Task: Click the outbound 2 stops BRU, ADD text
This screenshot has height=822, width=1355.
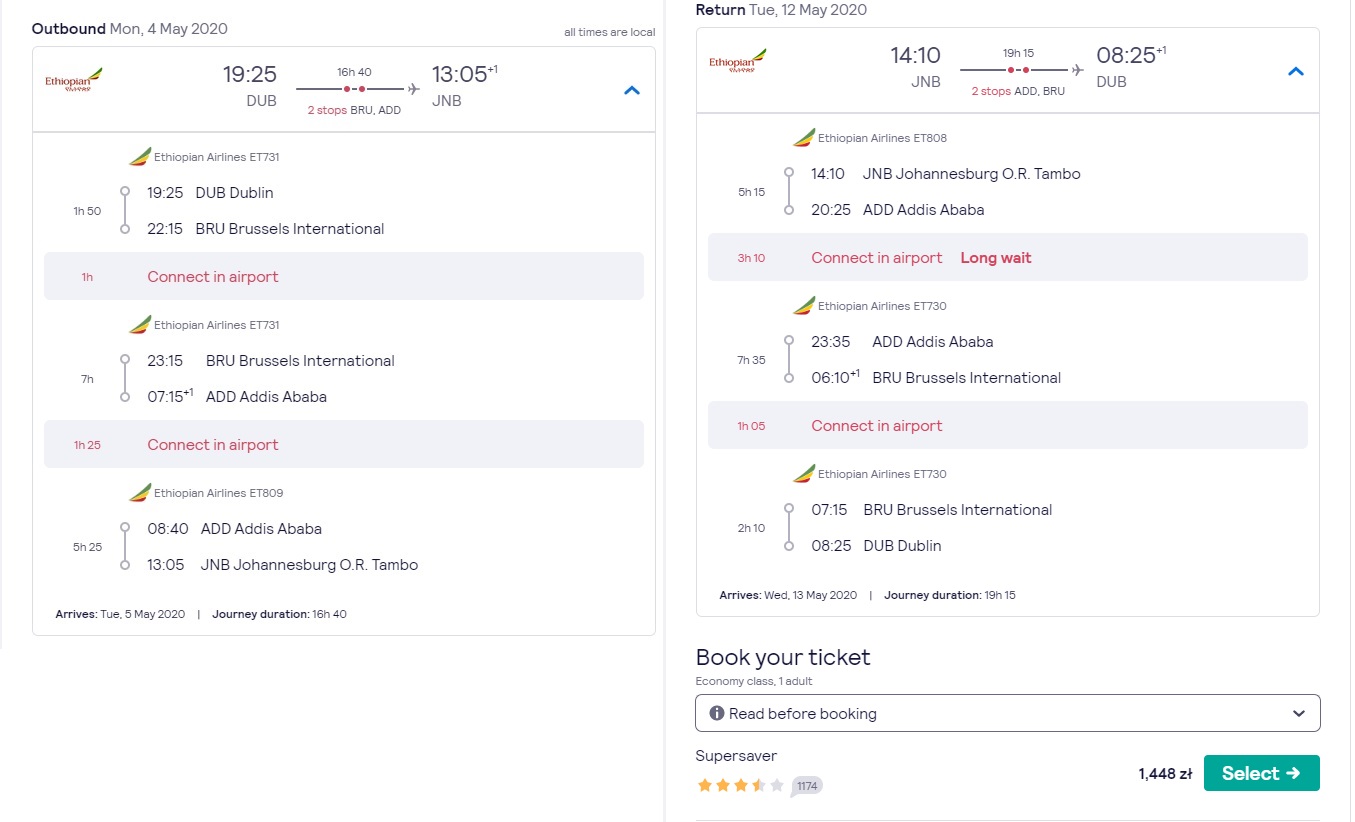Action: 354,110
